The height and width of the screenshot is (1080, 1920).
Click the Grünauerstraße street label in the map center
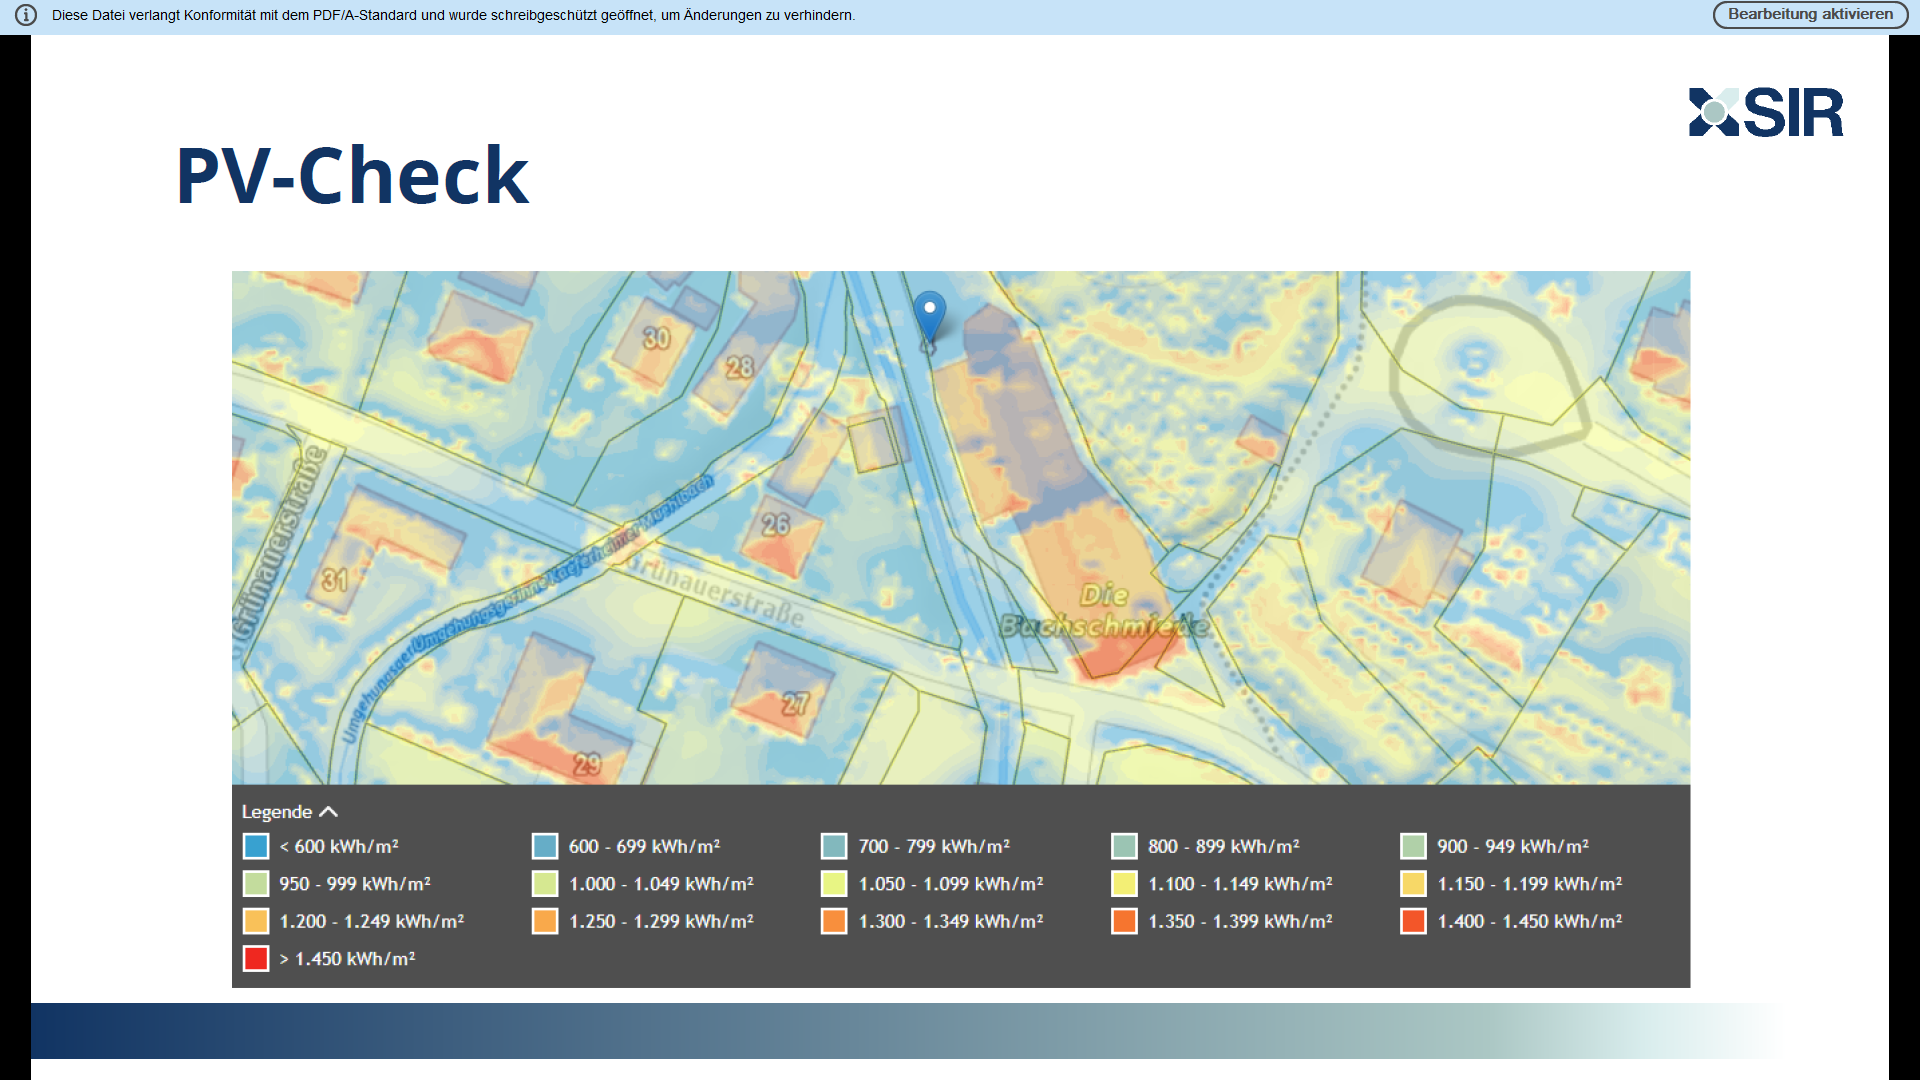(x=717, y=592)
